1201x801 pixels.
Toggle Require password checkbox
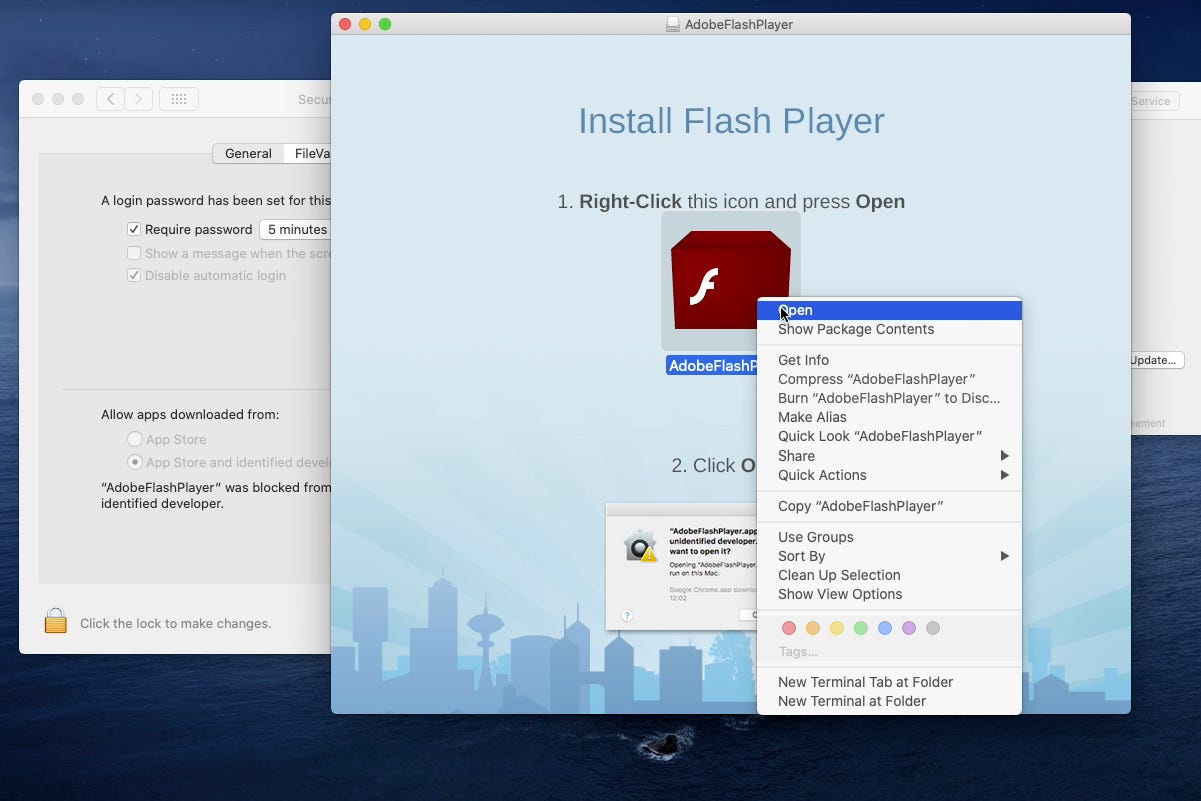[x=134, y=229]
